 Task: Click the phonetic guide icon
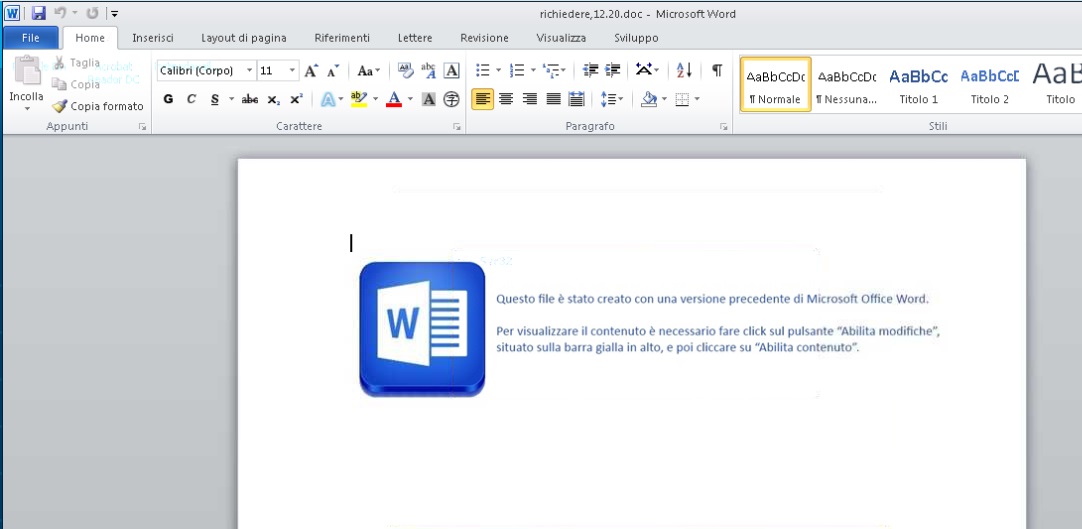coord(429,70)
